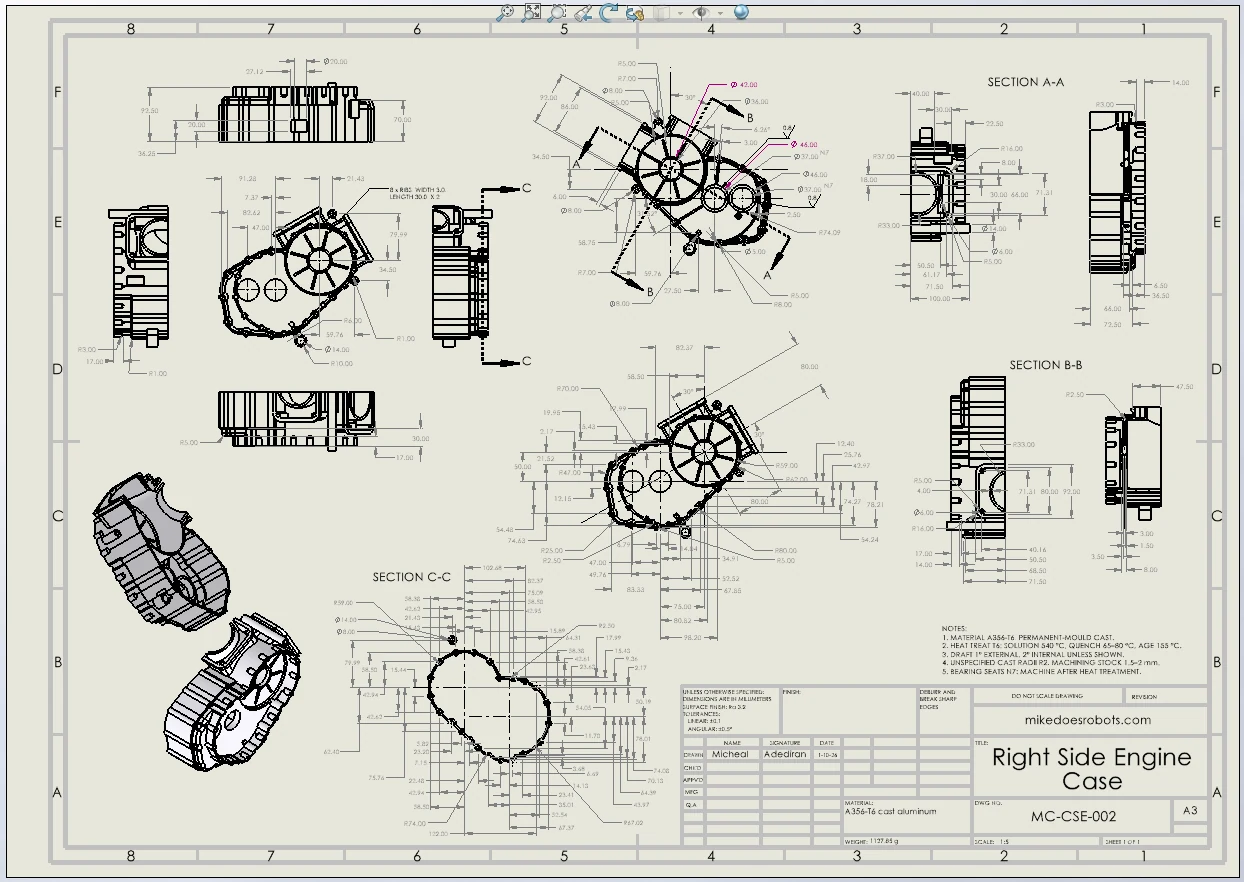Viewport: 1244px width, 882px height.
Task: Activate the Rotate View arrow icon
Action: click(607, 12)
